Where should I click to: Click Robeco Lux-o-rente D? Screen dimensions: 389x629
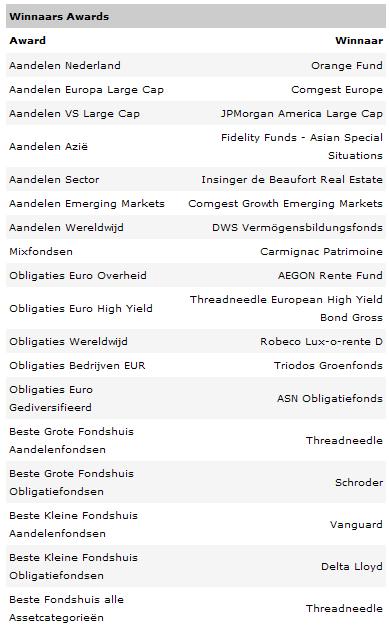(321, 341)
